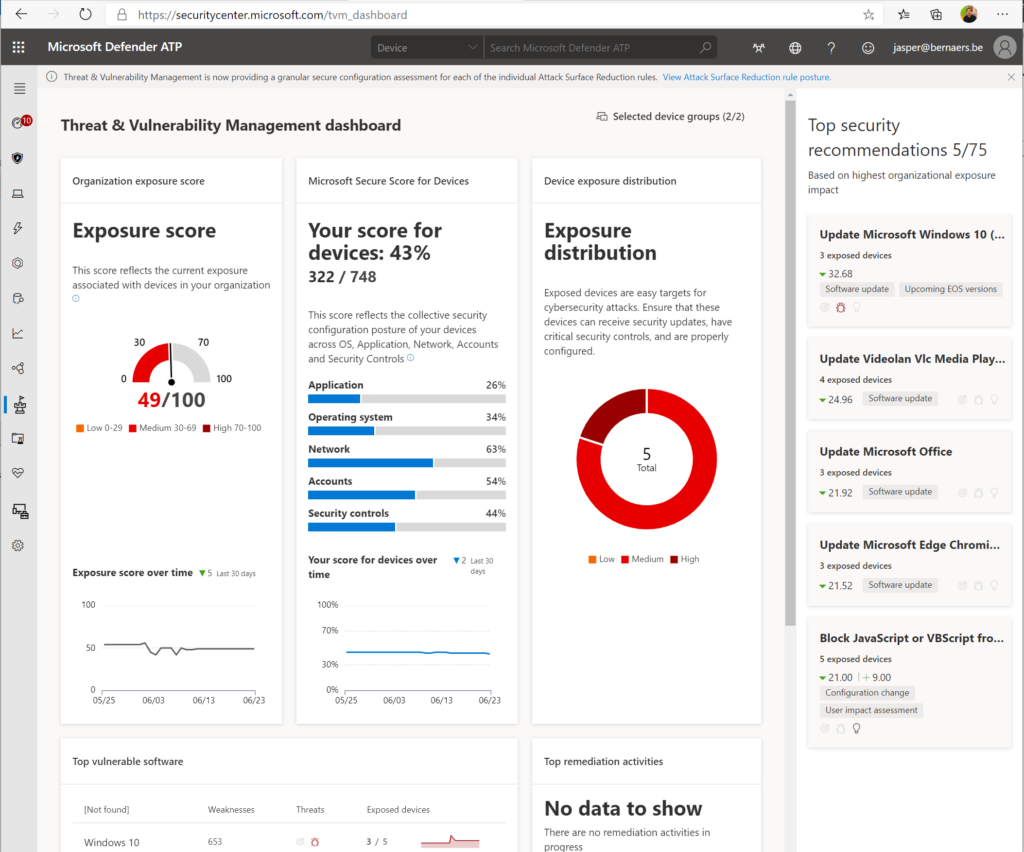Open the Settings gear sidebar icon
The width and height of the screenshot is (1024, 852).
(18, 545)
